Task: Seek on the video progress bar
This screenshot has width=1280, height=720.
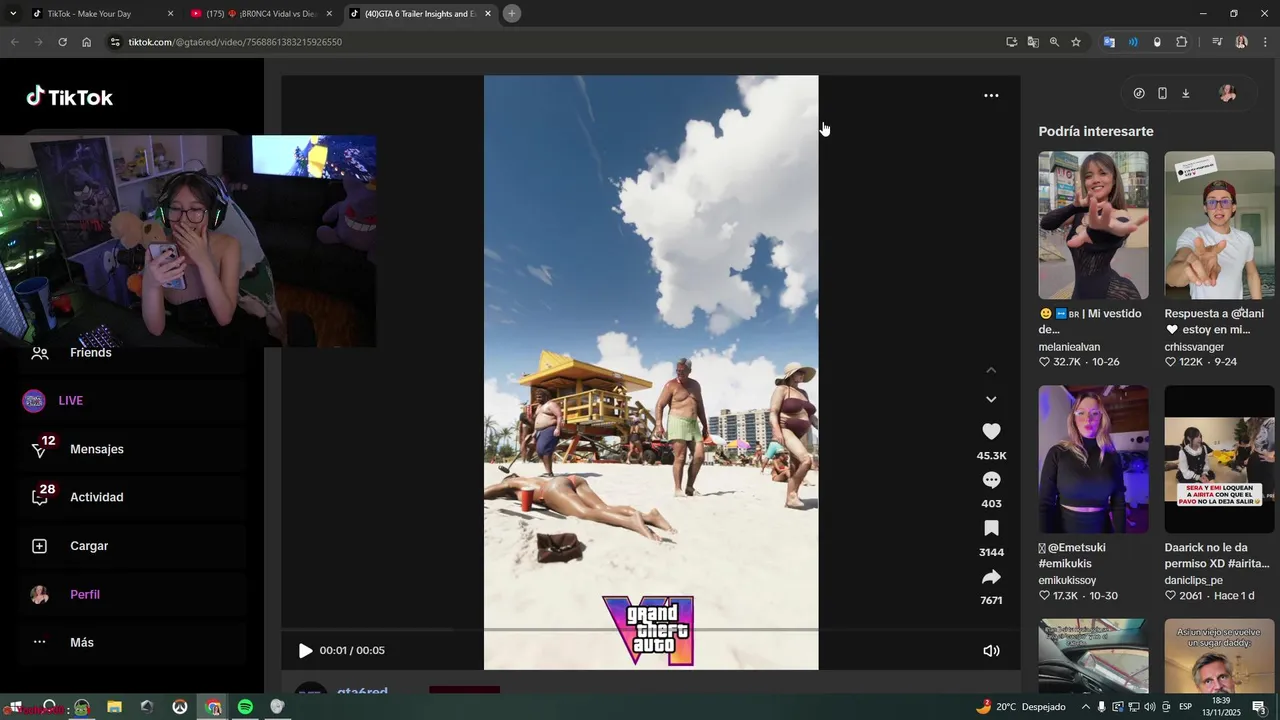Action: click(650, 630)
